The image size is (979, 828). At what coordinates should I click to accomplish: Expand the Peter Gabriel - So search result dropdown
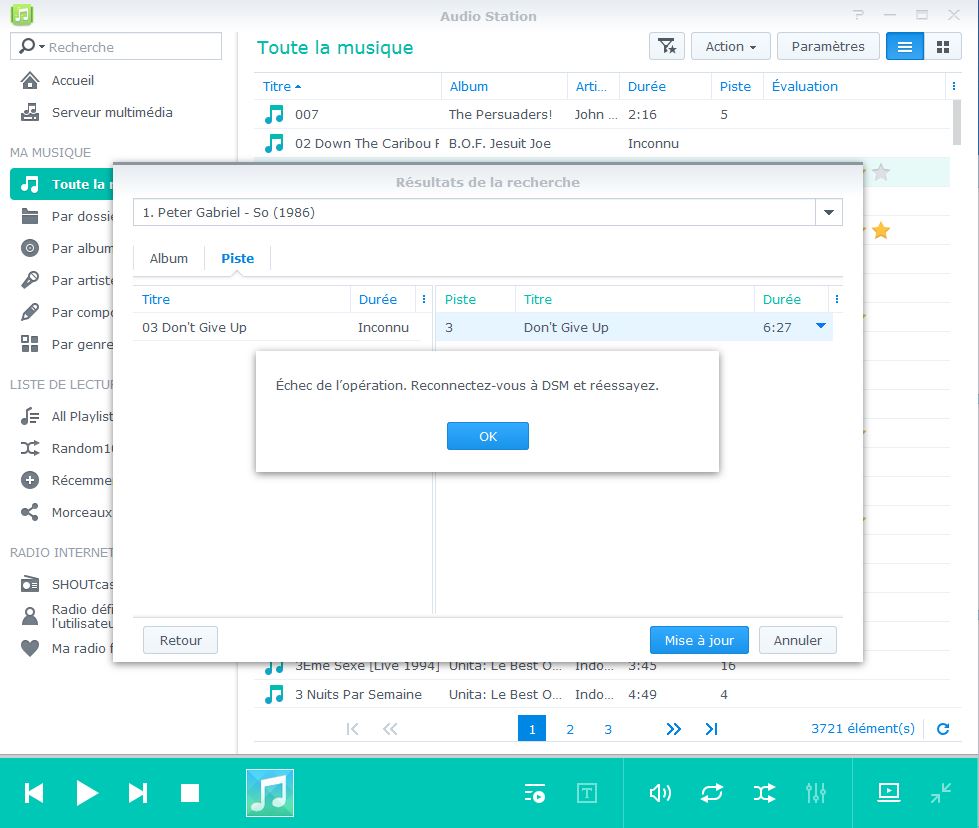828,212
